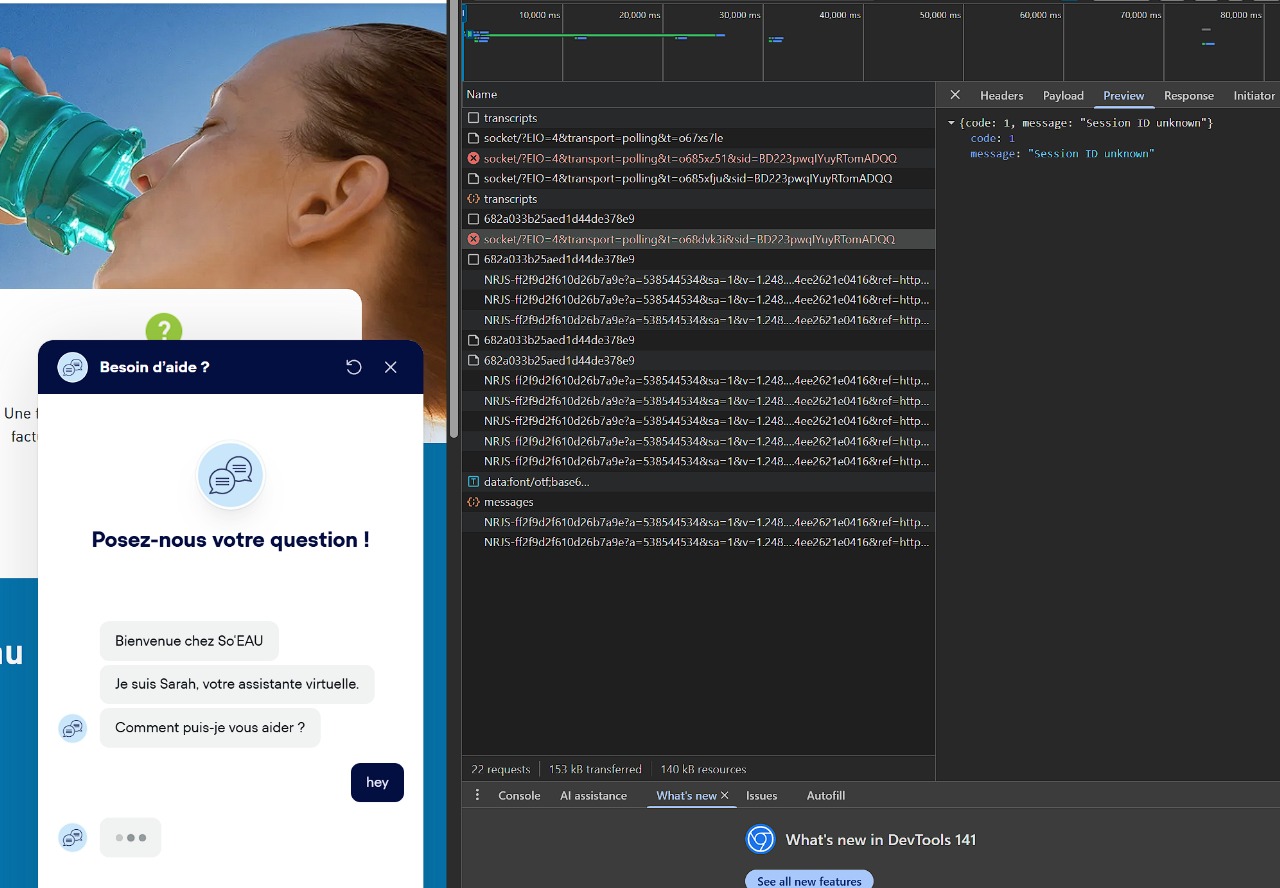The height and width of the screenshot is (888, 1280).
Task: Open the Payload tab
Action: click(x=1063, y=95)
